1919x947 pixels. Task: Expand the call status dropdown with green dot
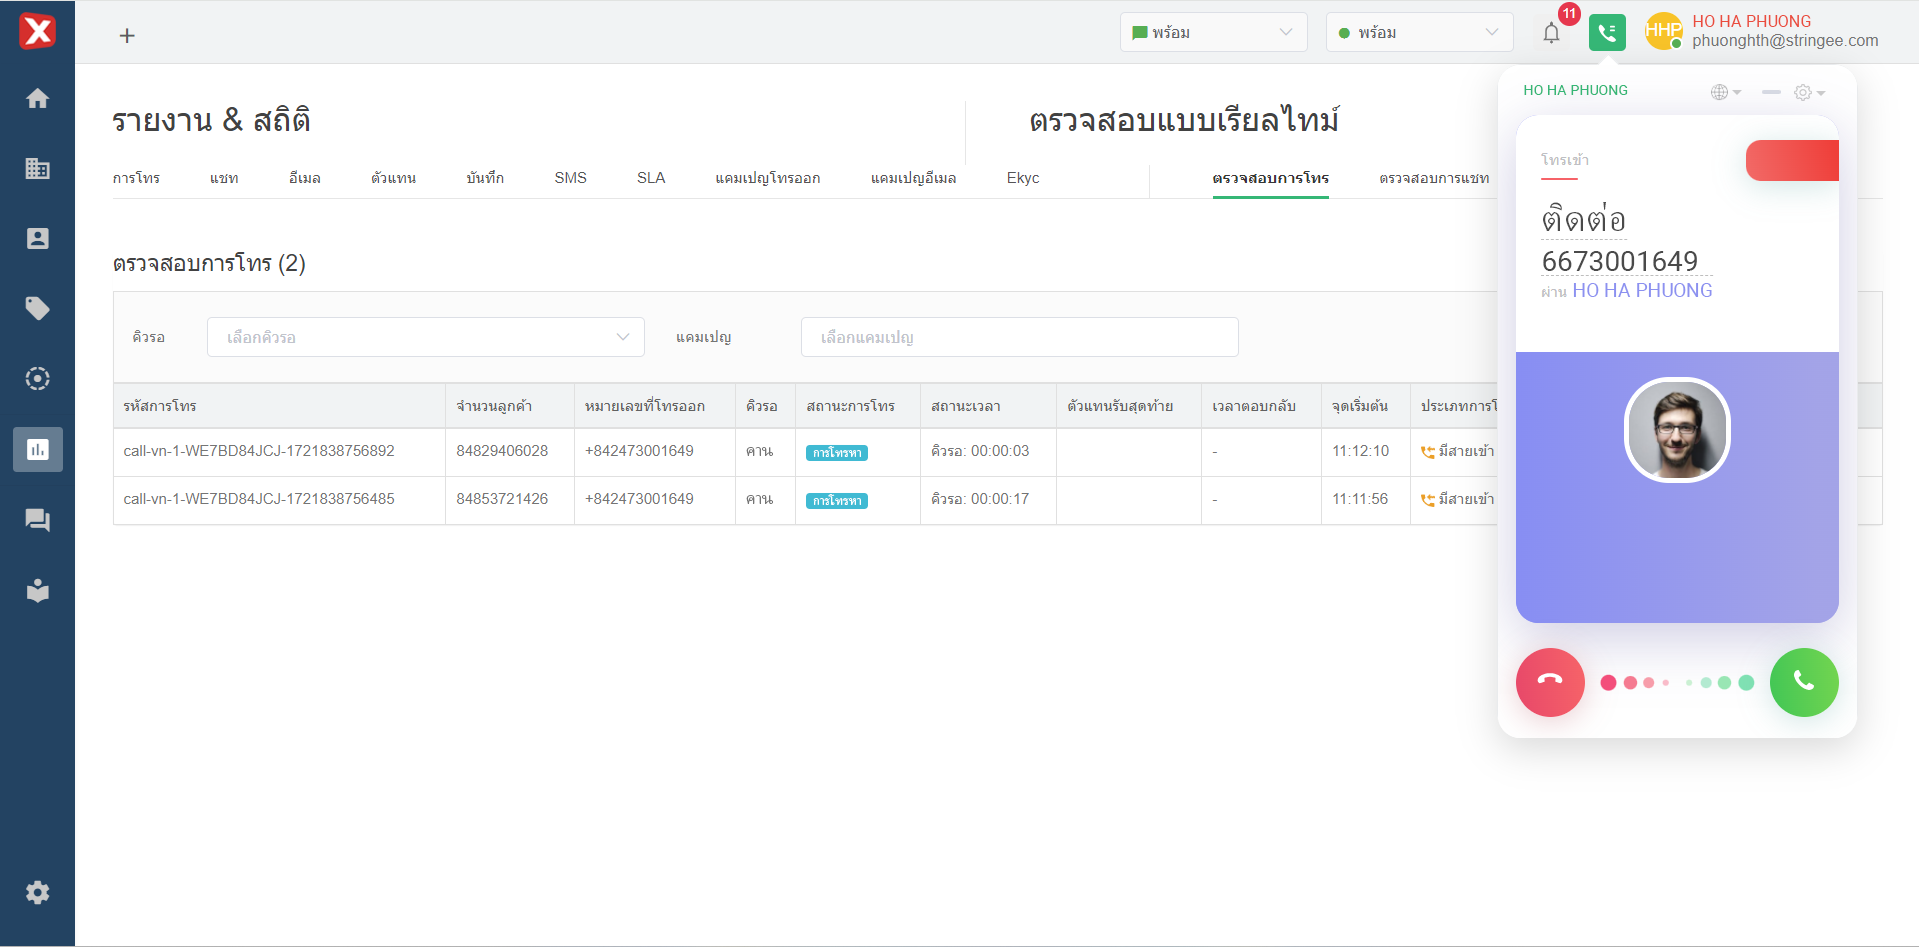[1418, 33]
